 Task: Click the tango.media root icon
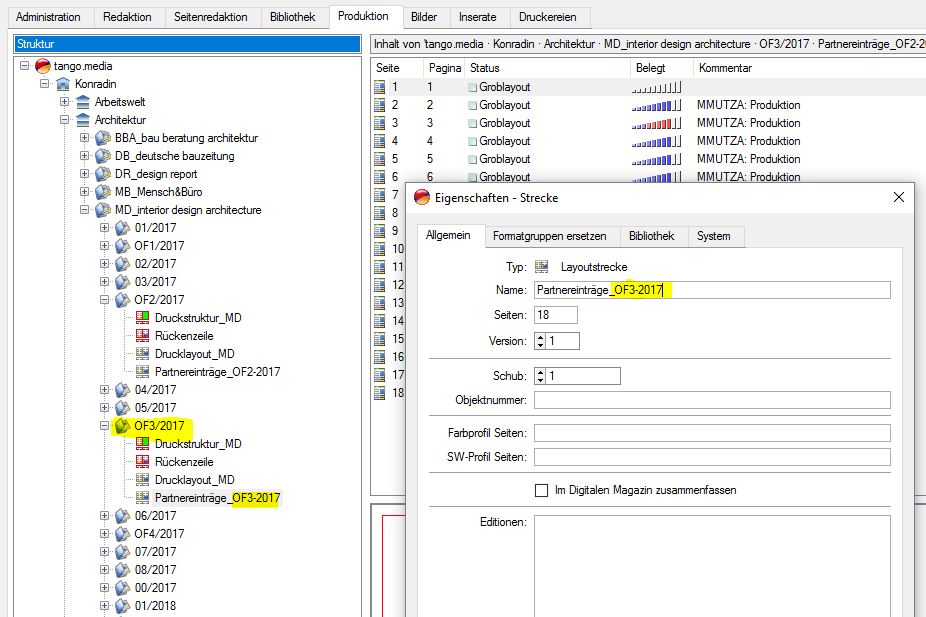(42, 66)
